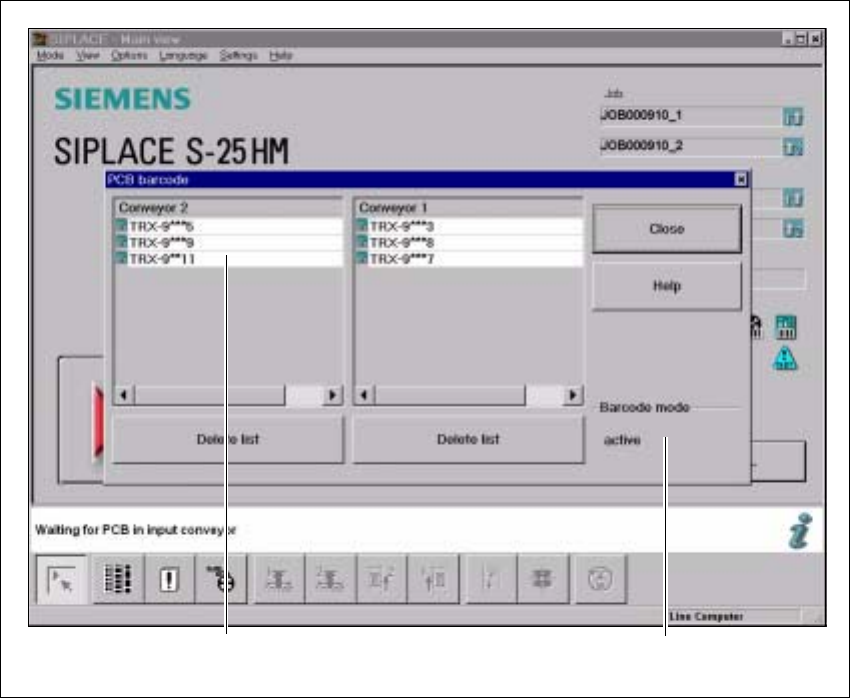The width and height of the screenshot is (850, 698).
Task: Open the Language menu
Action: [183, 55]
